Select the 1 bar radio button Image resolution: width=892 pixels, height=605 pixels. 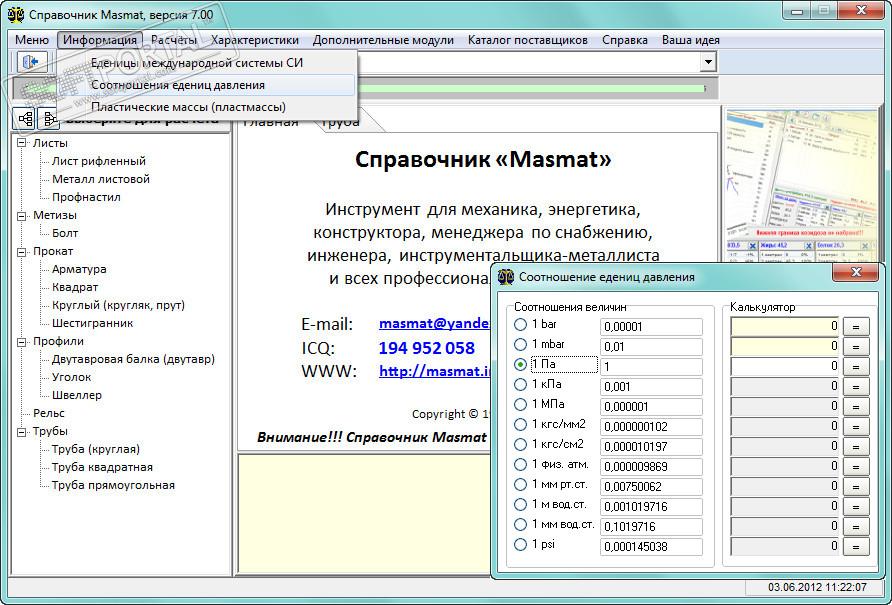tap(520, 324)
